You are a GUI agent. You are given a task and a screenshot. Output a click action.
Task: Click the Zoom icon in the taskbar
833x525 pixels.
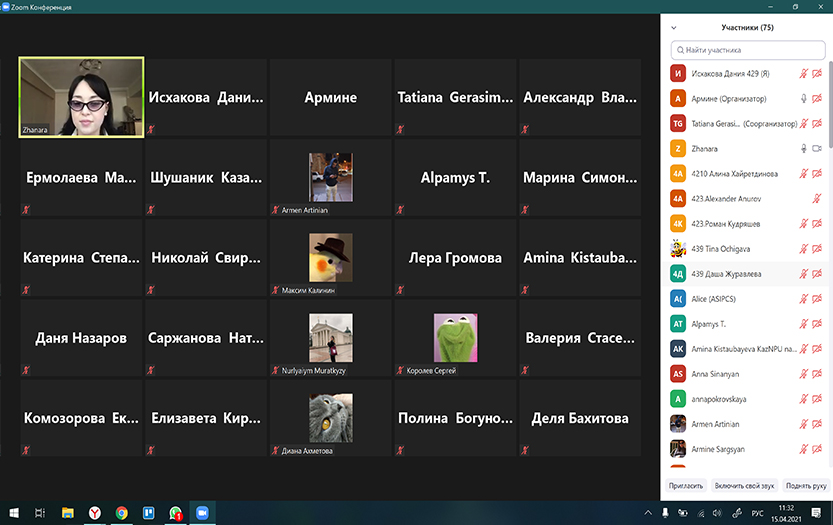point(201,512)
